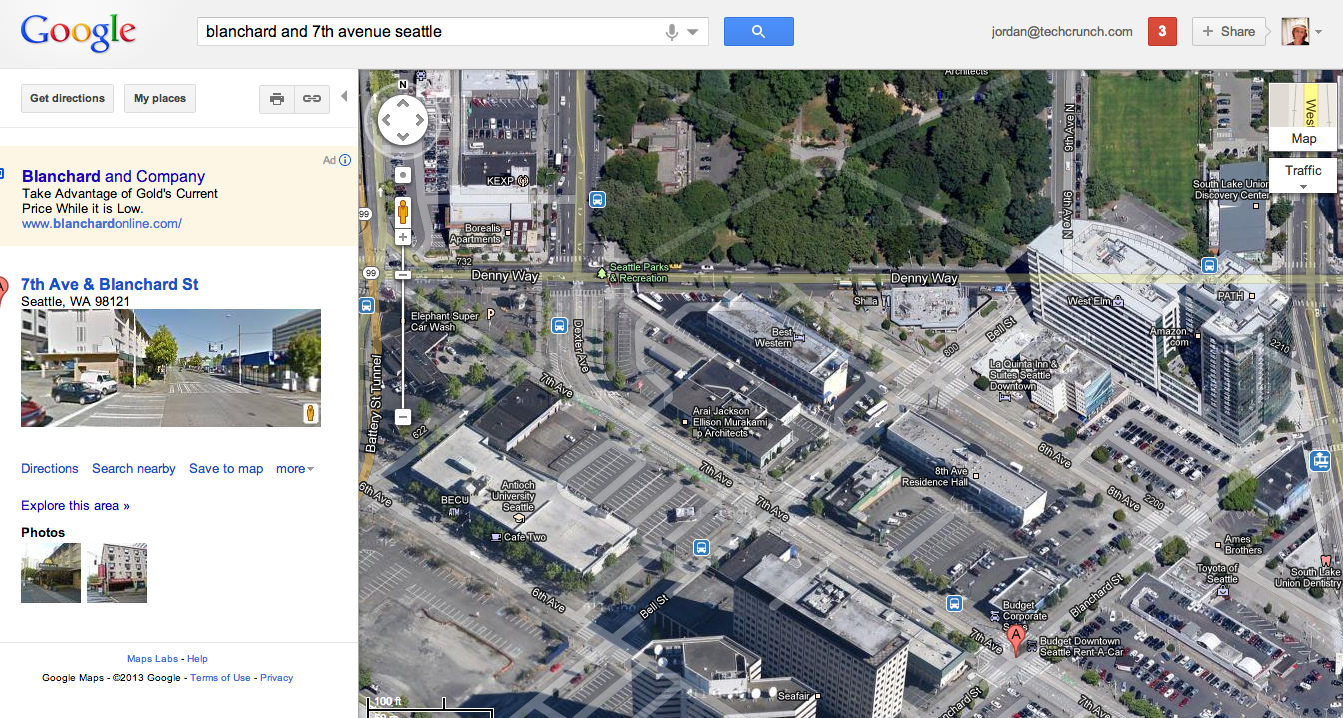Click the Get directions button

click(x=67, y=98)
